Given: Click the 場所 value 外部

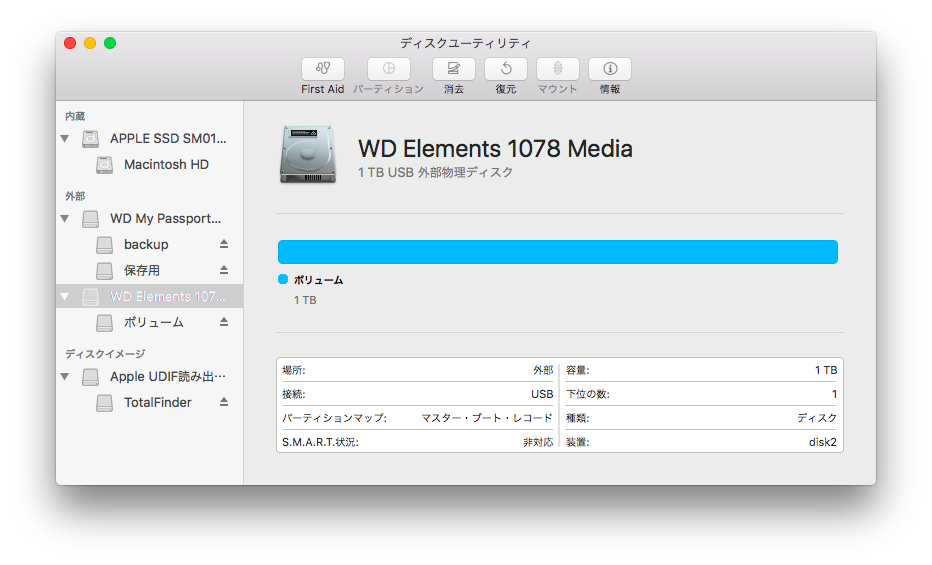Looking at the screenshot, I should tap(543, 370).
